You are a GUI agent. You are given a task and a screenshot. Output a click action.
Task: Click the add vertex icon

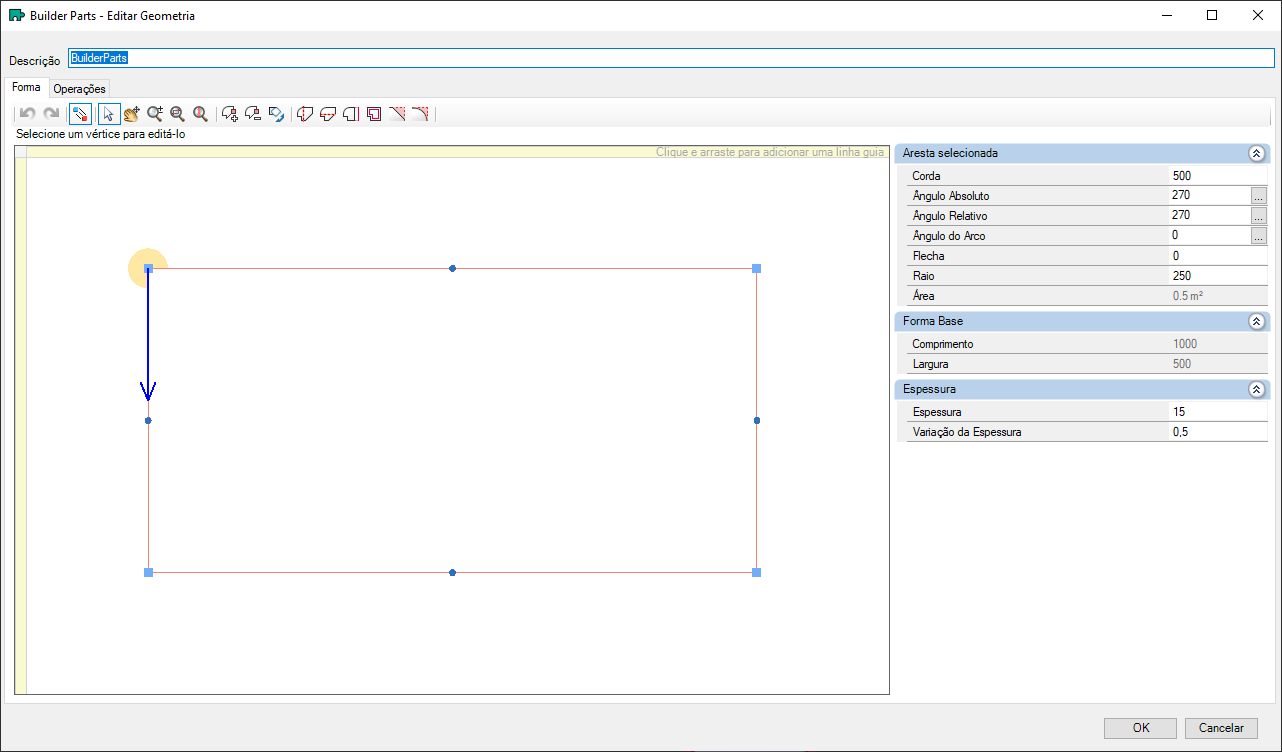(230, 114)
